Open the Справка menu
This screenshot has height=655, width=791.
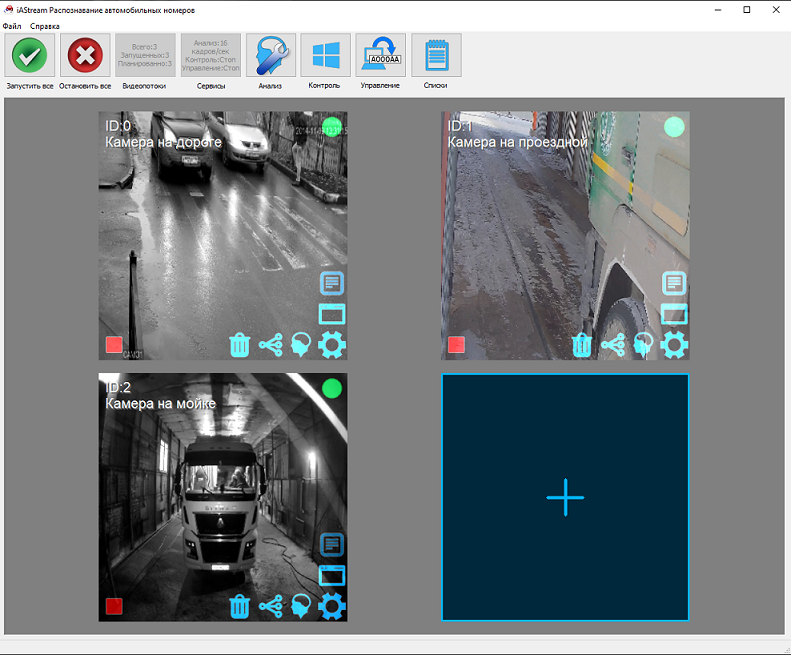[44, 26]
